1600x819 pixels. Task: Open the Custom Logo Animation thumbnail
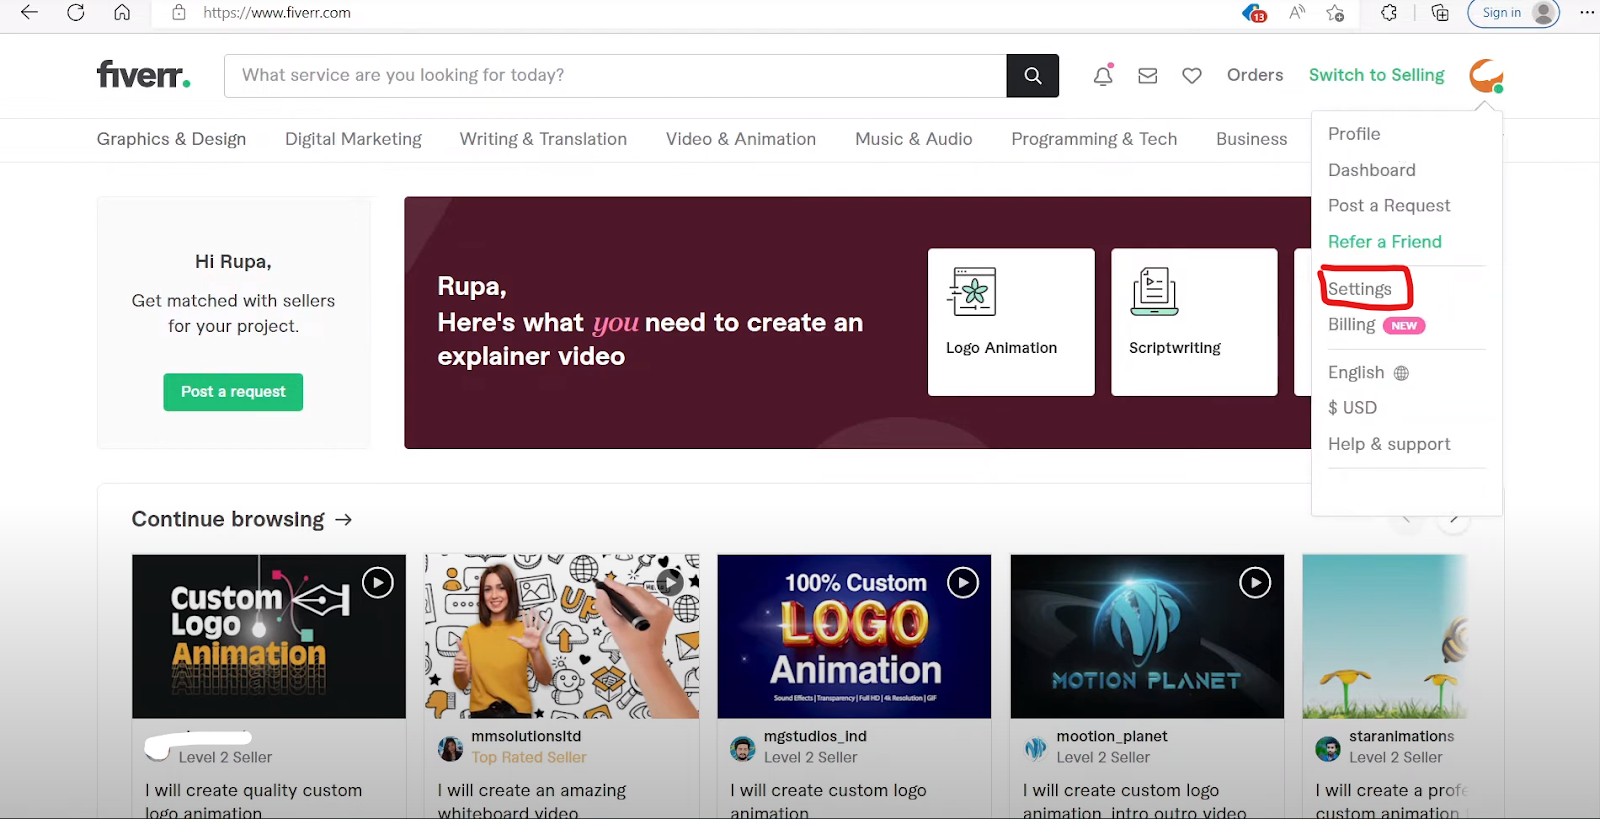tap(269, 636)
